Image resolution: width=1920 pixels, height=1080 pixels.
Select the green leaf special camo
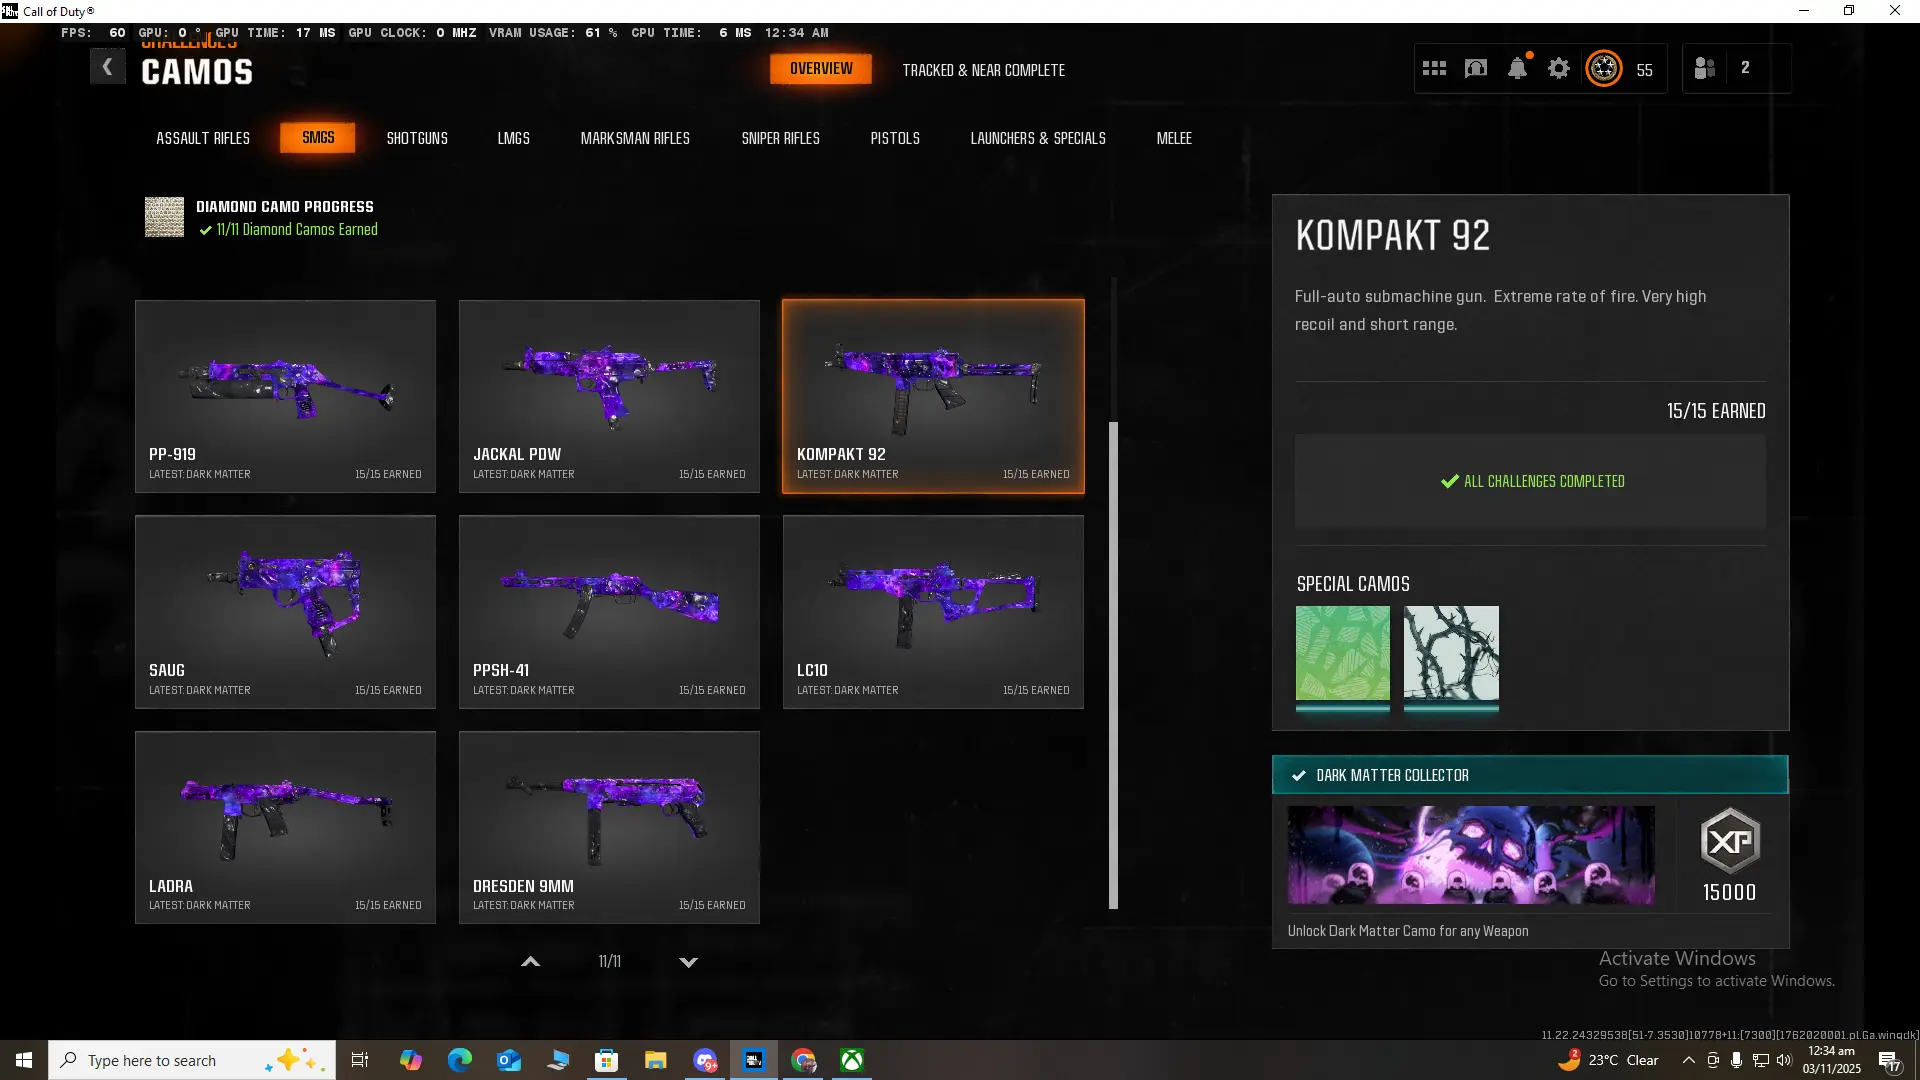point(1342,653)
